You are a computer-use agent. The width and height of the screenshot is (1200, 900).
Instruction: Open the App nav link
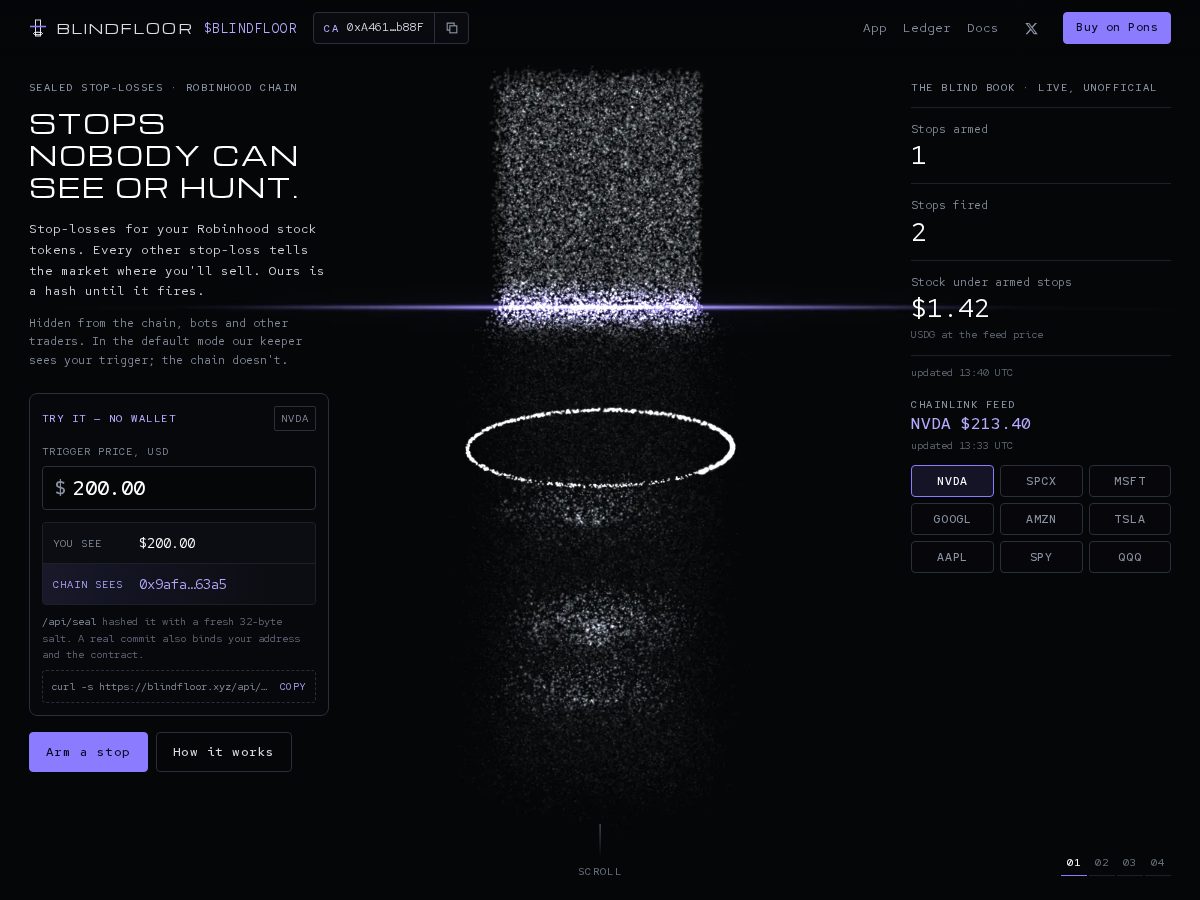click(875, 28)
